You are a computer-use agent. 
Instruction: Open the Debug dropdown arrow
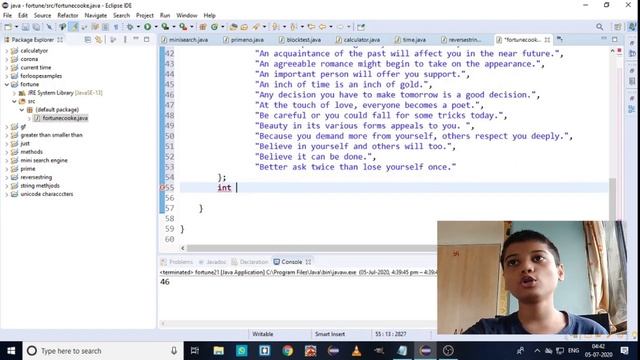pyautogui.click(x=138, y=27)
